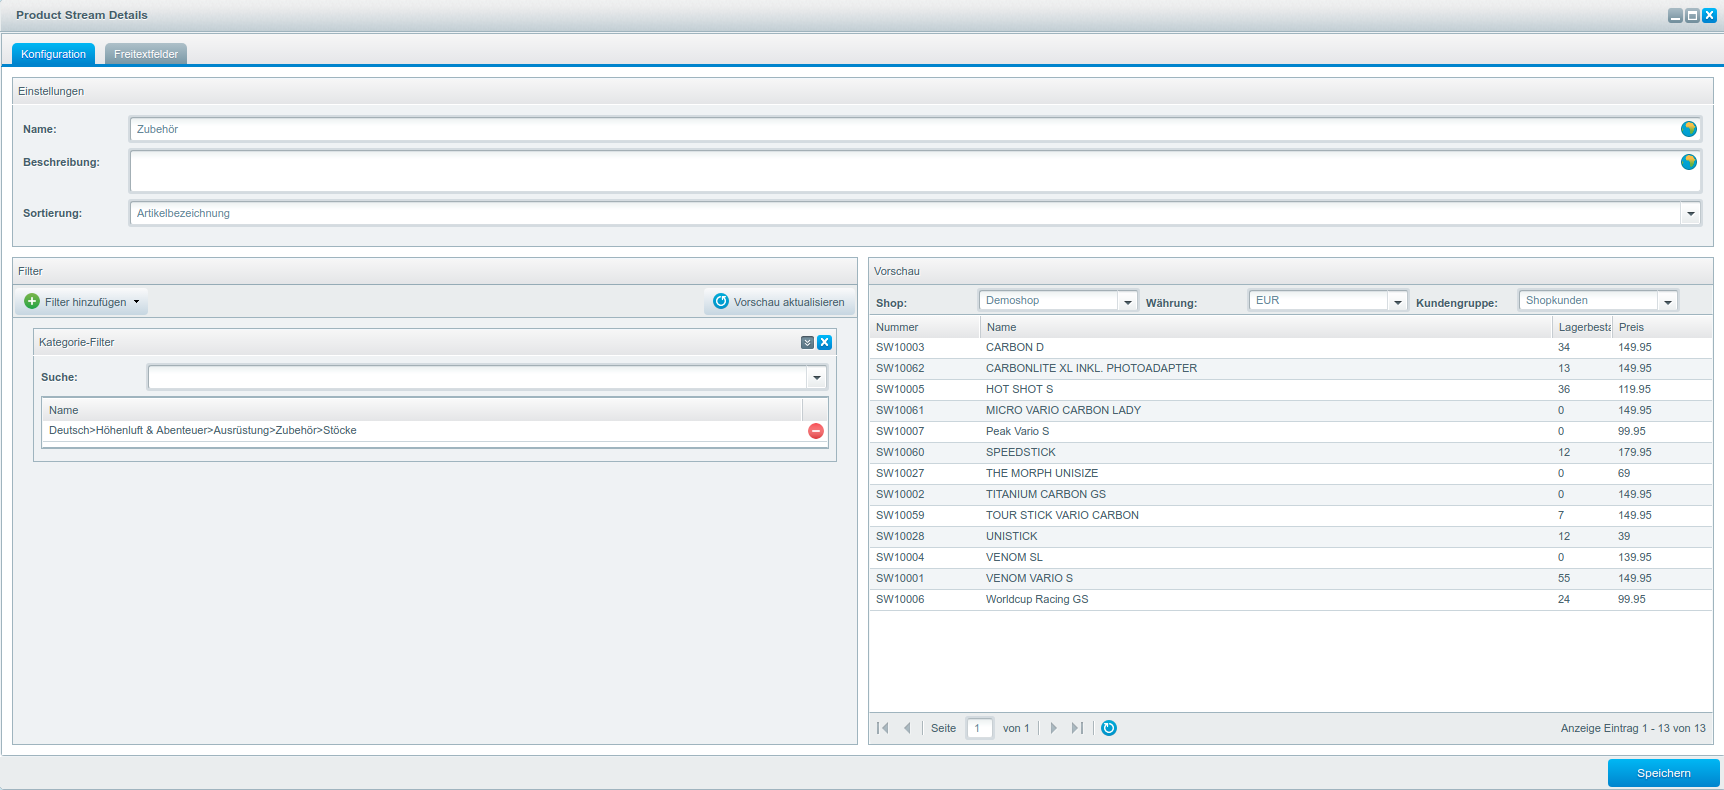The height and width of the screenshot is (790, 1724).
Task: Click the Suche category input field
Action: tap(478, 377)
